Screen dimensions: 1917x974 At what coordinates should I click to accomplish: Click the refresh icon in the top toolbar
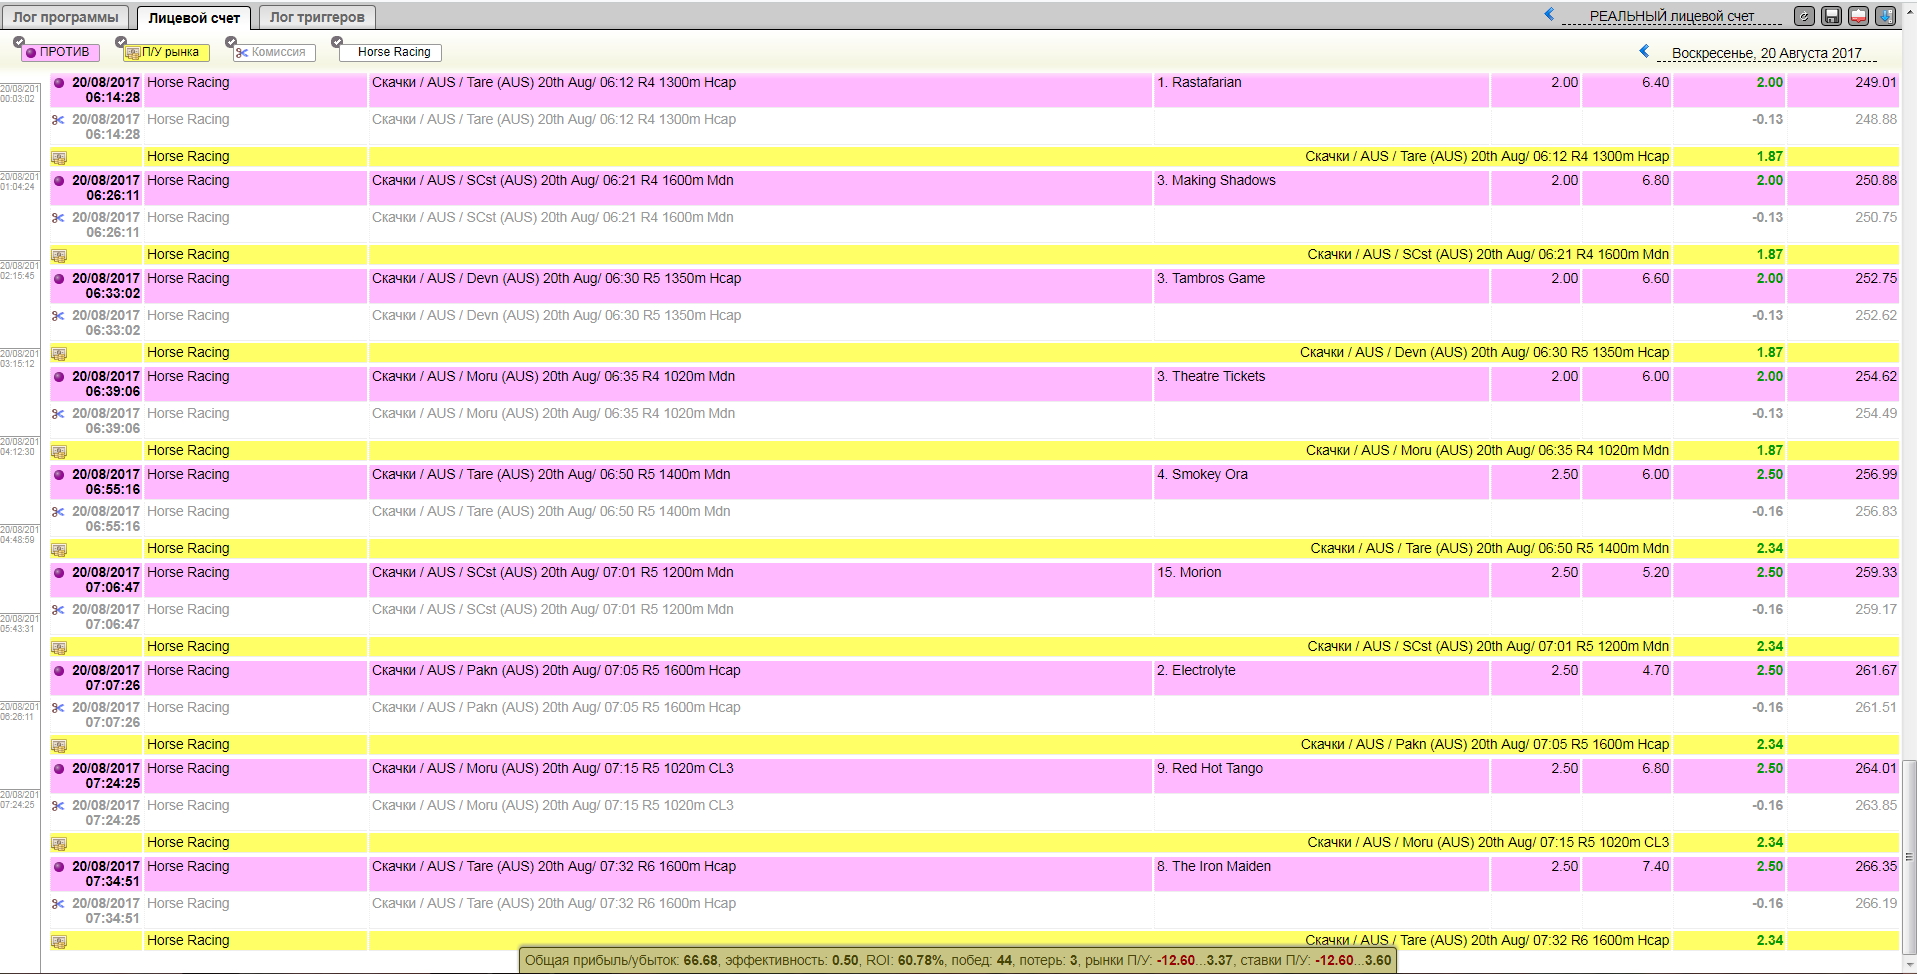1804,16
